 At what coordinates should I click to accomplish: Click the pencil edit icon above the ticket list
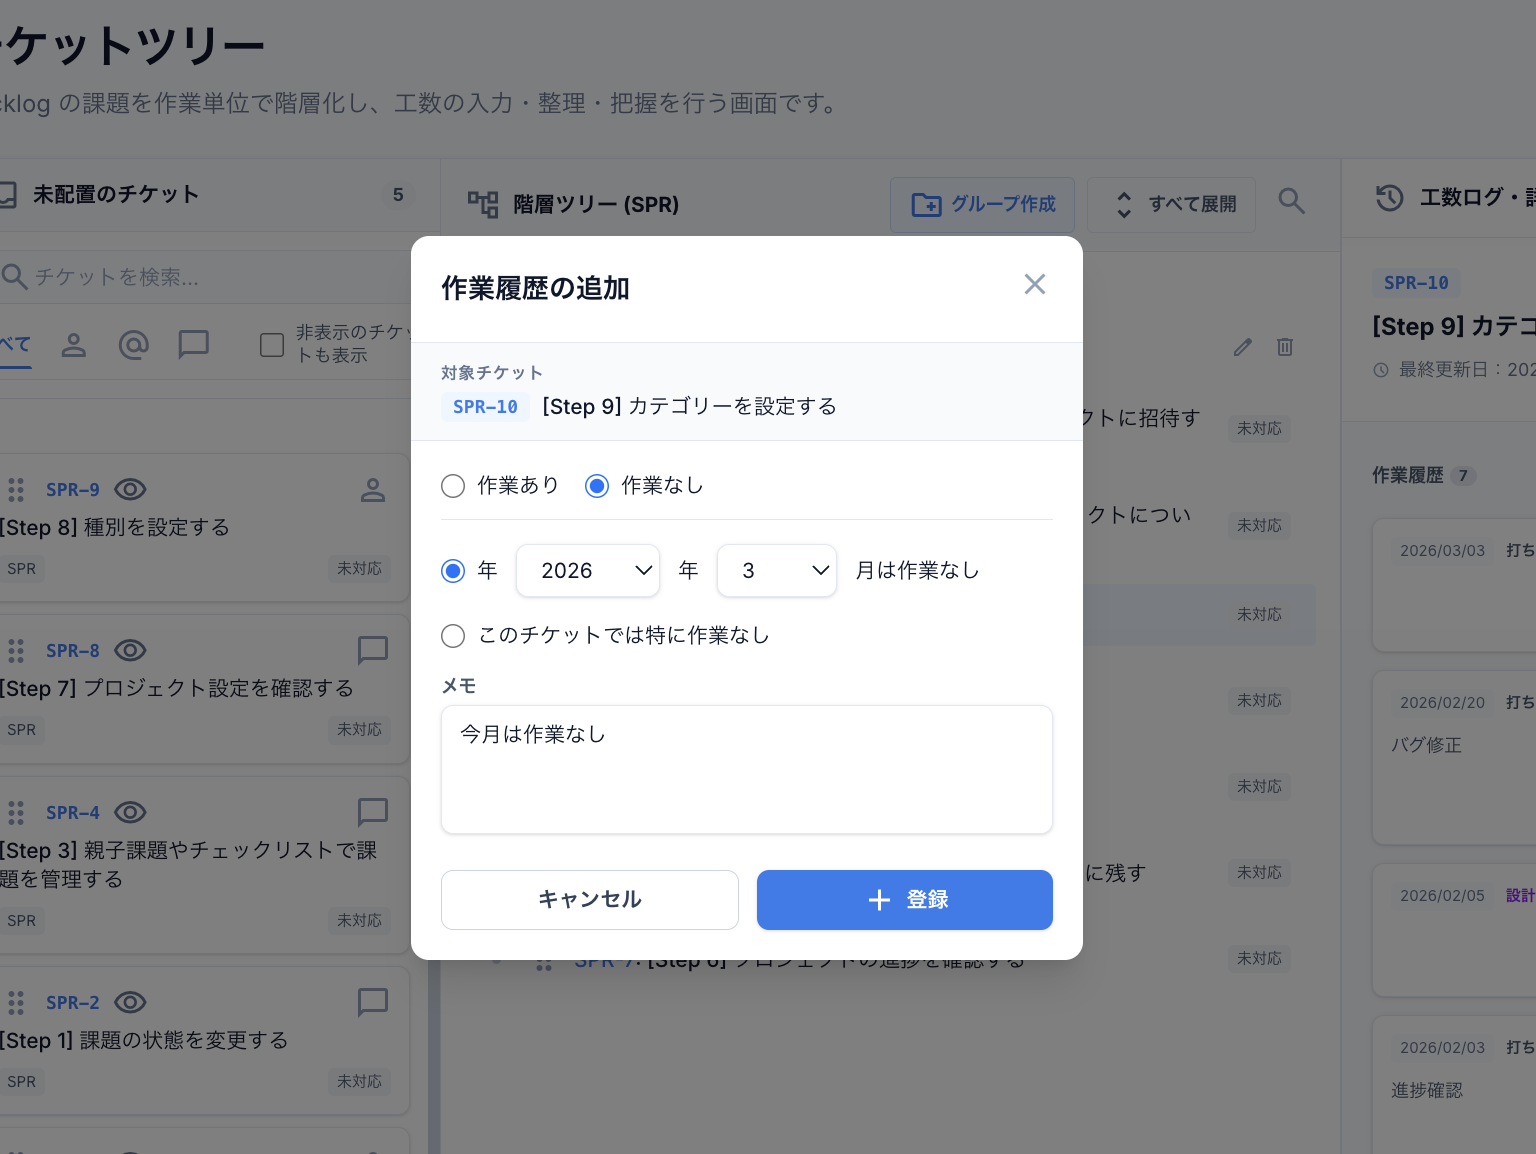(1242, 347)
